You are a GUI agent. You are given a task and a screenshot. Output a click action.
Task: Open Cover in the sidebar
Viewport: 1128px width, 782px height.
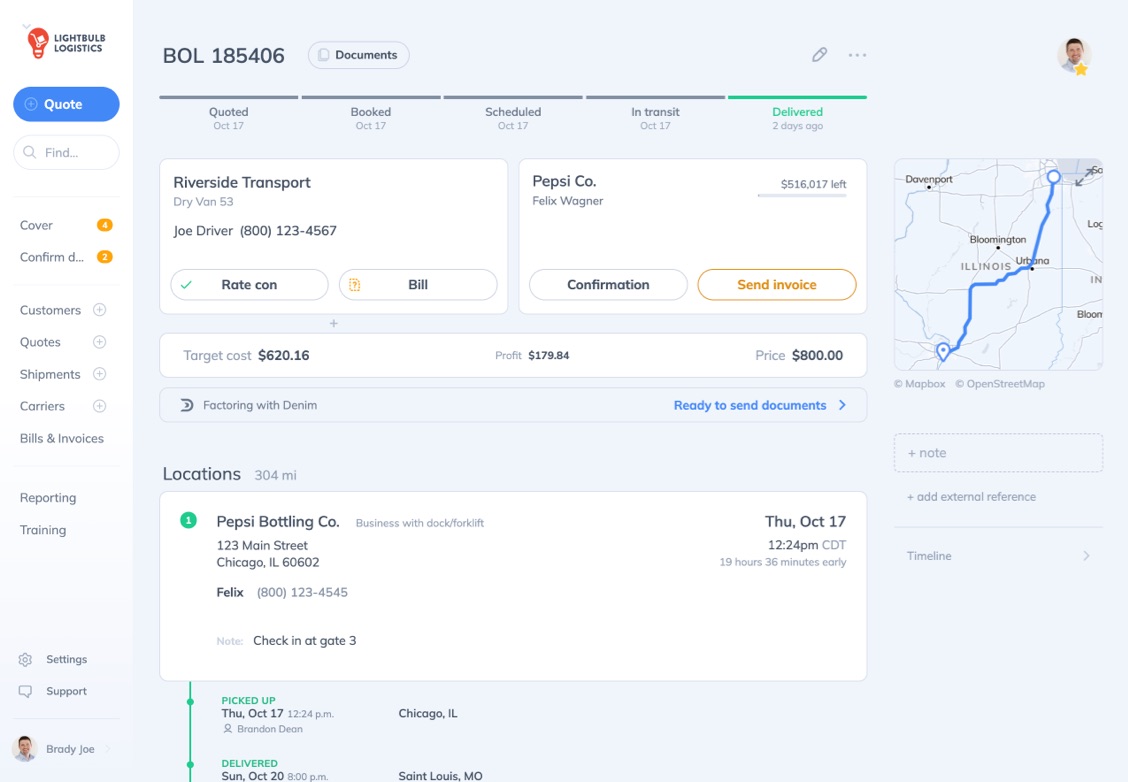coord(36,225)
